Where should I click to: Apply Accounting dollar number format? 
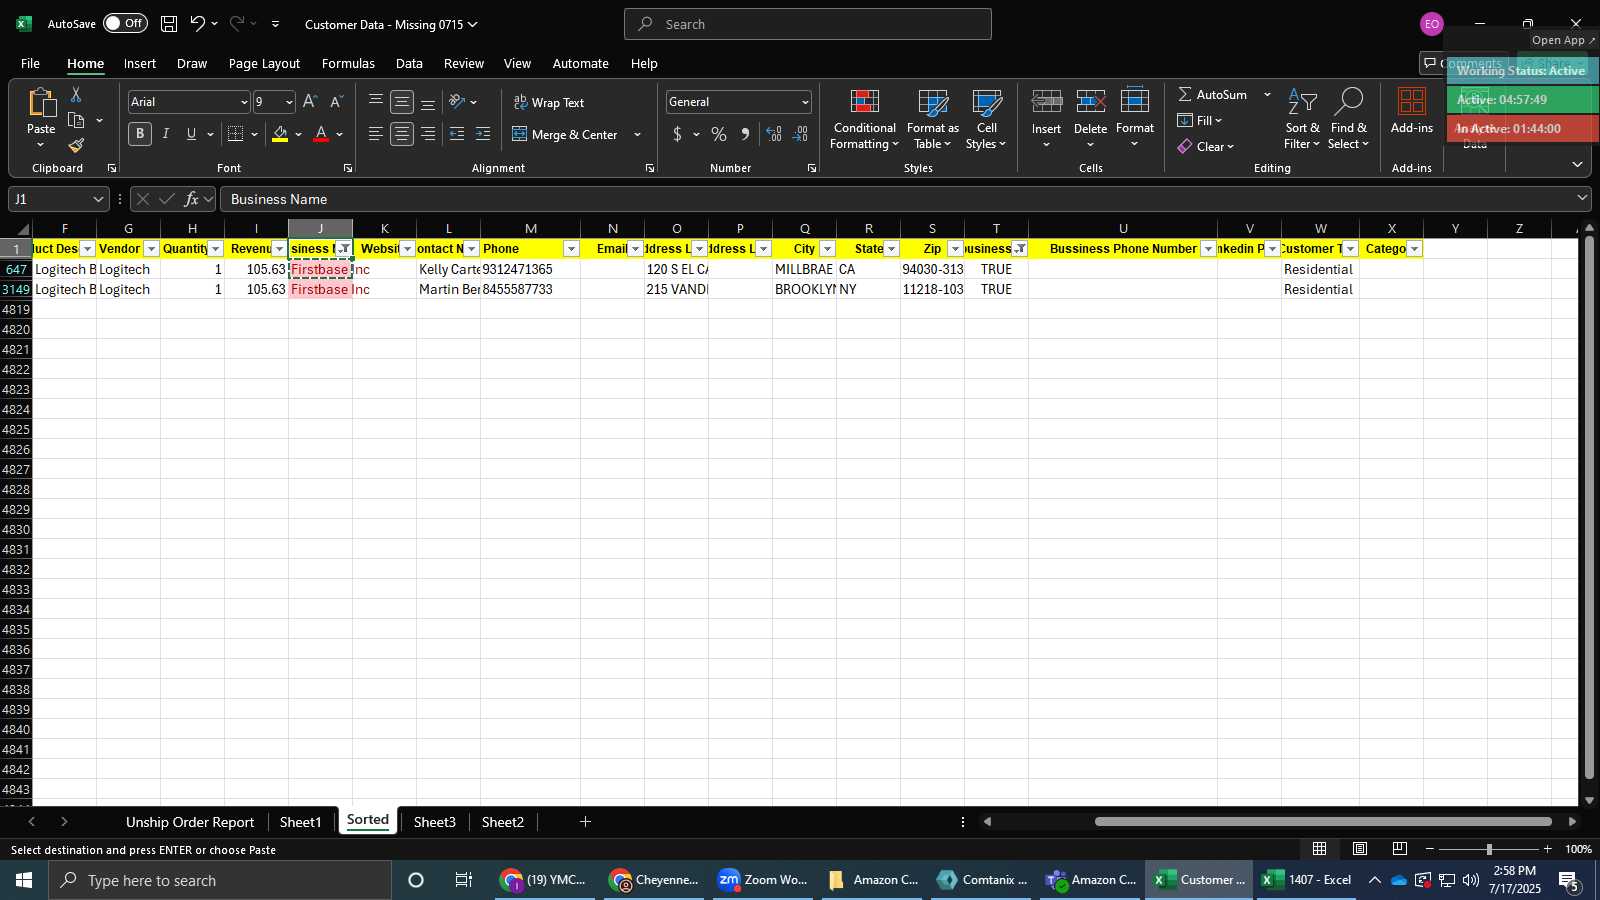pos(677,134)
